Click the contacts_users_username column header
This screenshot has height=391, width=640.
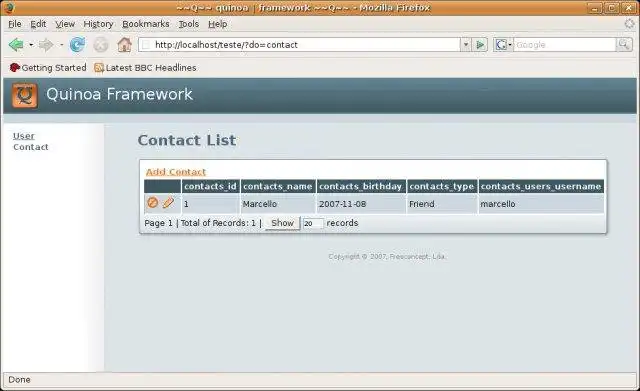pyautogui.click(x=541, y=186)
